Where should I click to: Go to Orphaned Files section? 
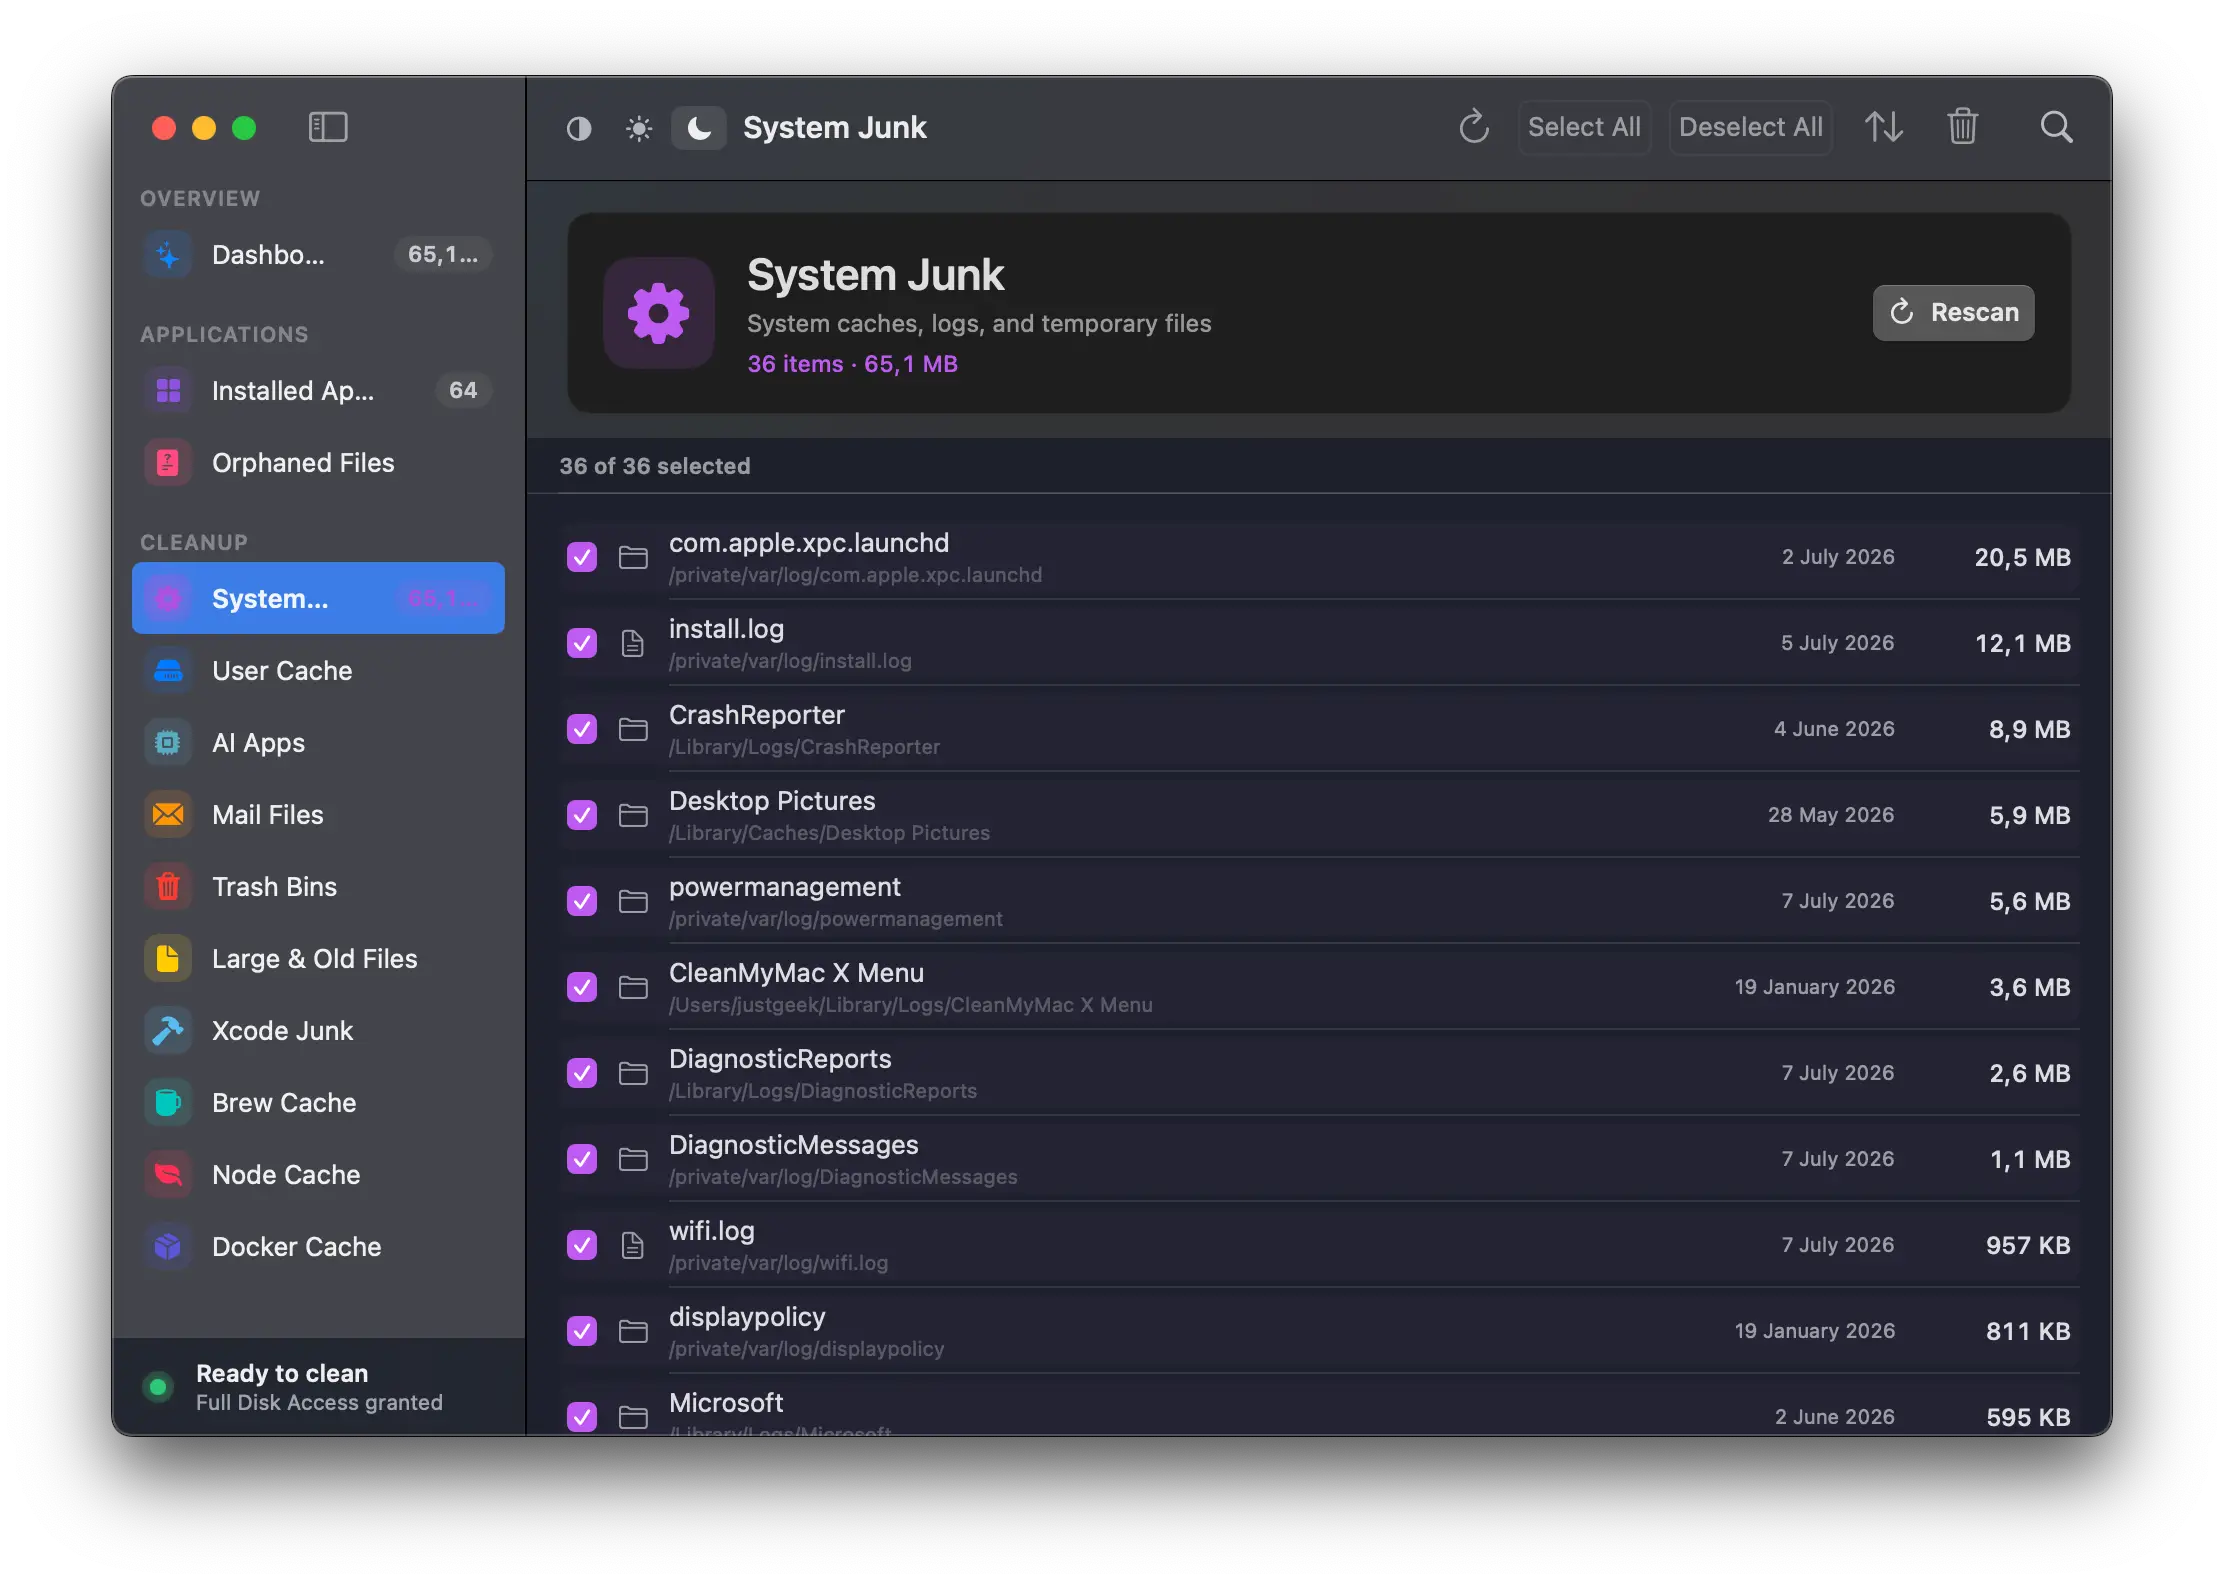tap(318, 463)
